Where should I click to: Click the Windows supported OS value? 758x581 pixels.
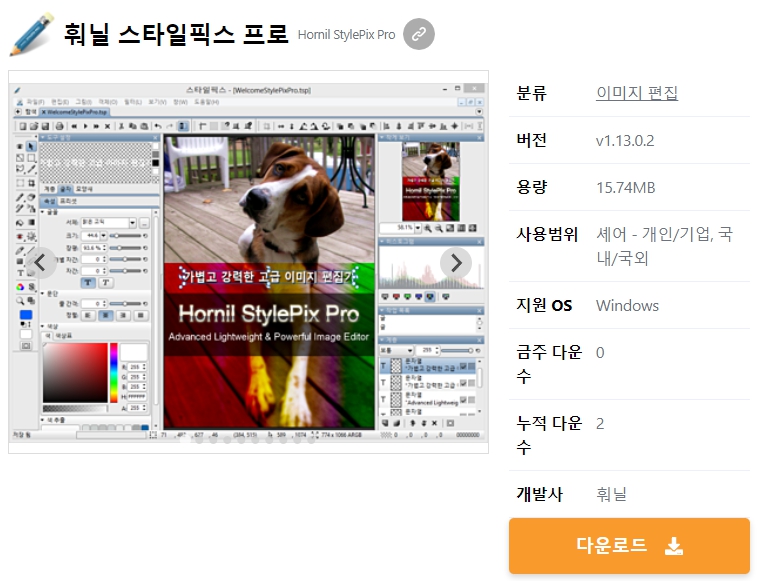pyautogui.click(x=627, y=305)
